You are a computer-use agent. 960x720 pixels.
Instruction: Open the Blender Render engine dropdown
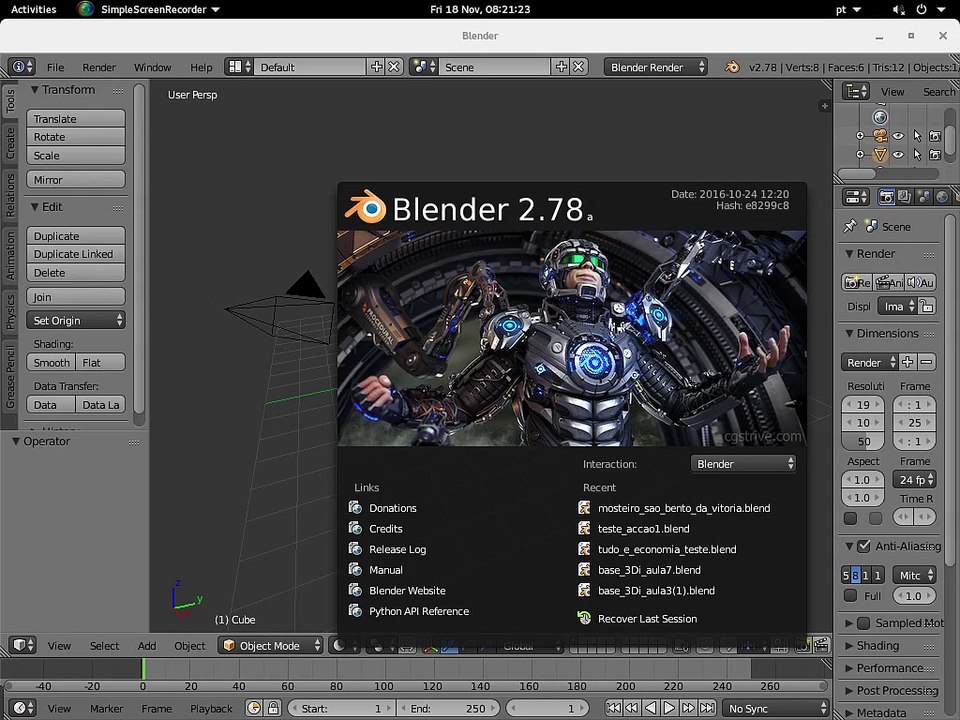click(656, 67)
